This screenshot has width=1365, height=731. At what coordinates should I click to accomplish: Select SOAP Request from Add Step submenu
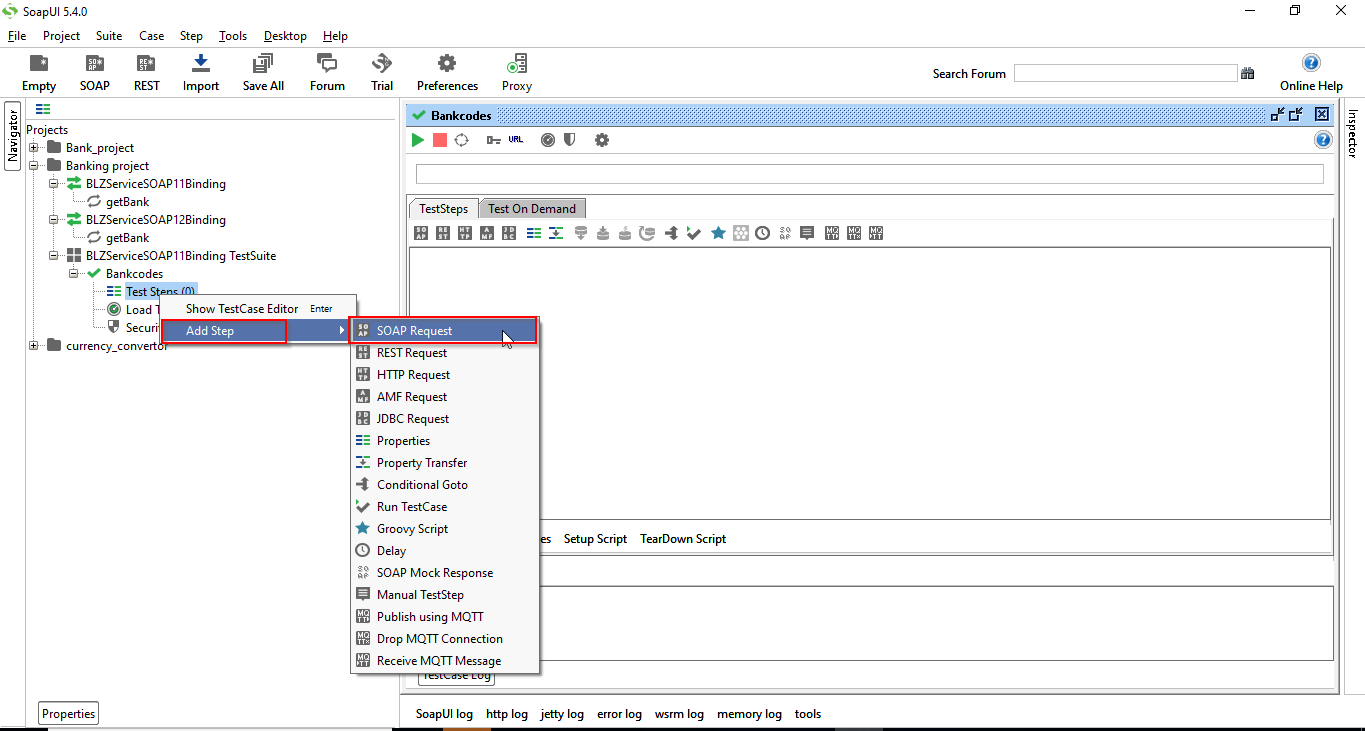[x=430, y=330]
